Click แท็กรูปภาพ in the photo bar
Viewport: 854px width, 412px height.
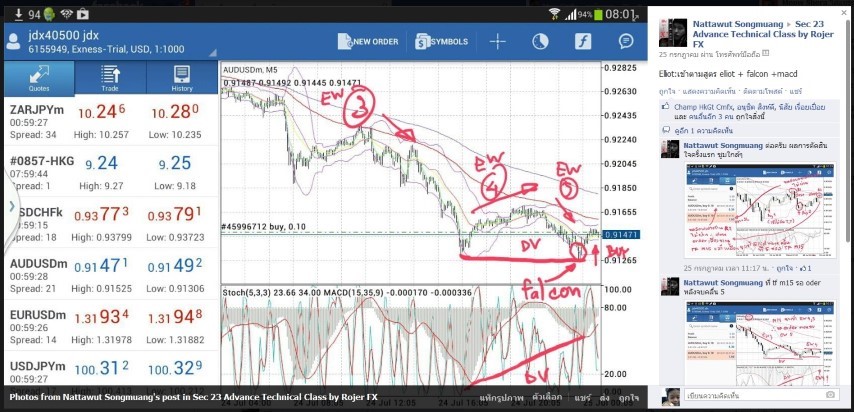[x=502, y=397]
